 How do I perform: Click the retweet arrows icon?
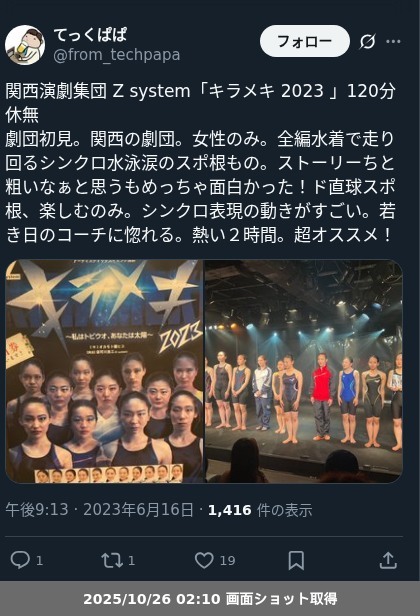click(112, 560)
